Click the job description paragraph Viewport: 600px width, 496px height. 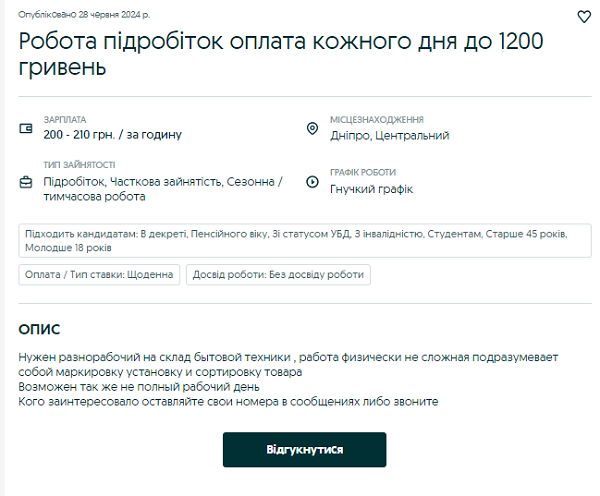[x=288, y=379]
